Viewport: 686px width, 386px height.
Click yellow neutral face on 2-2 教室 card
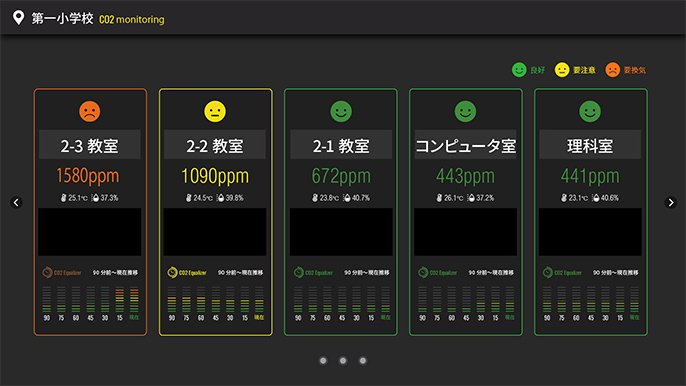pos(215,111)
